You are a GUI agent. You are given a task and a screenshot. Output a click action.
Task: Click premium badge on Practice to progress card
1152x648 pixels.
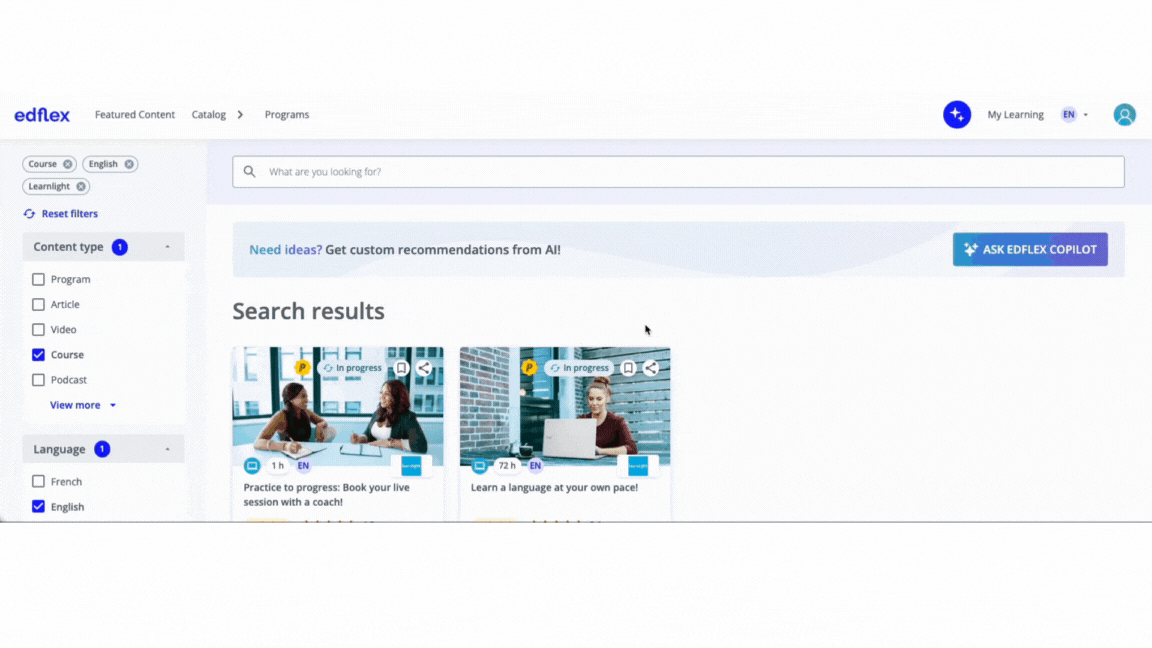[x=302, y=367]
